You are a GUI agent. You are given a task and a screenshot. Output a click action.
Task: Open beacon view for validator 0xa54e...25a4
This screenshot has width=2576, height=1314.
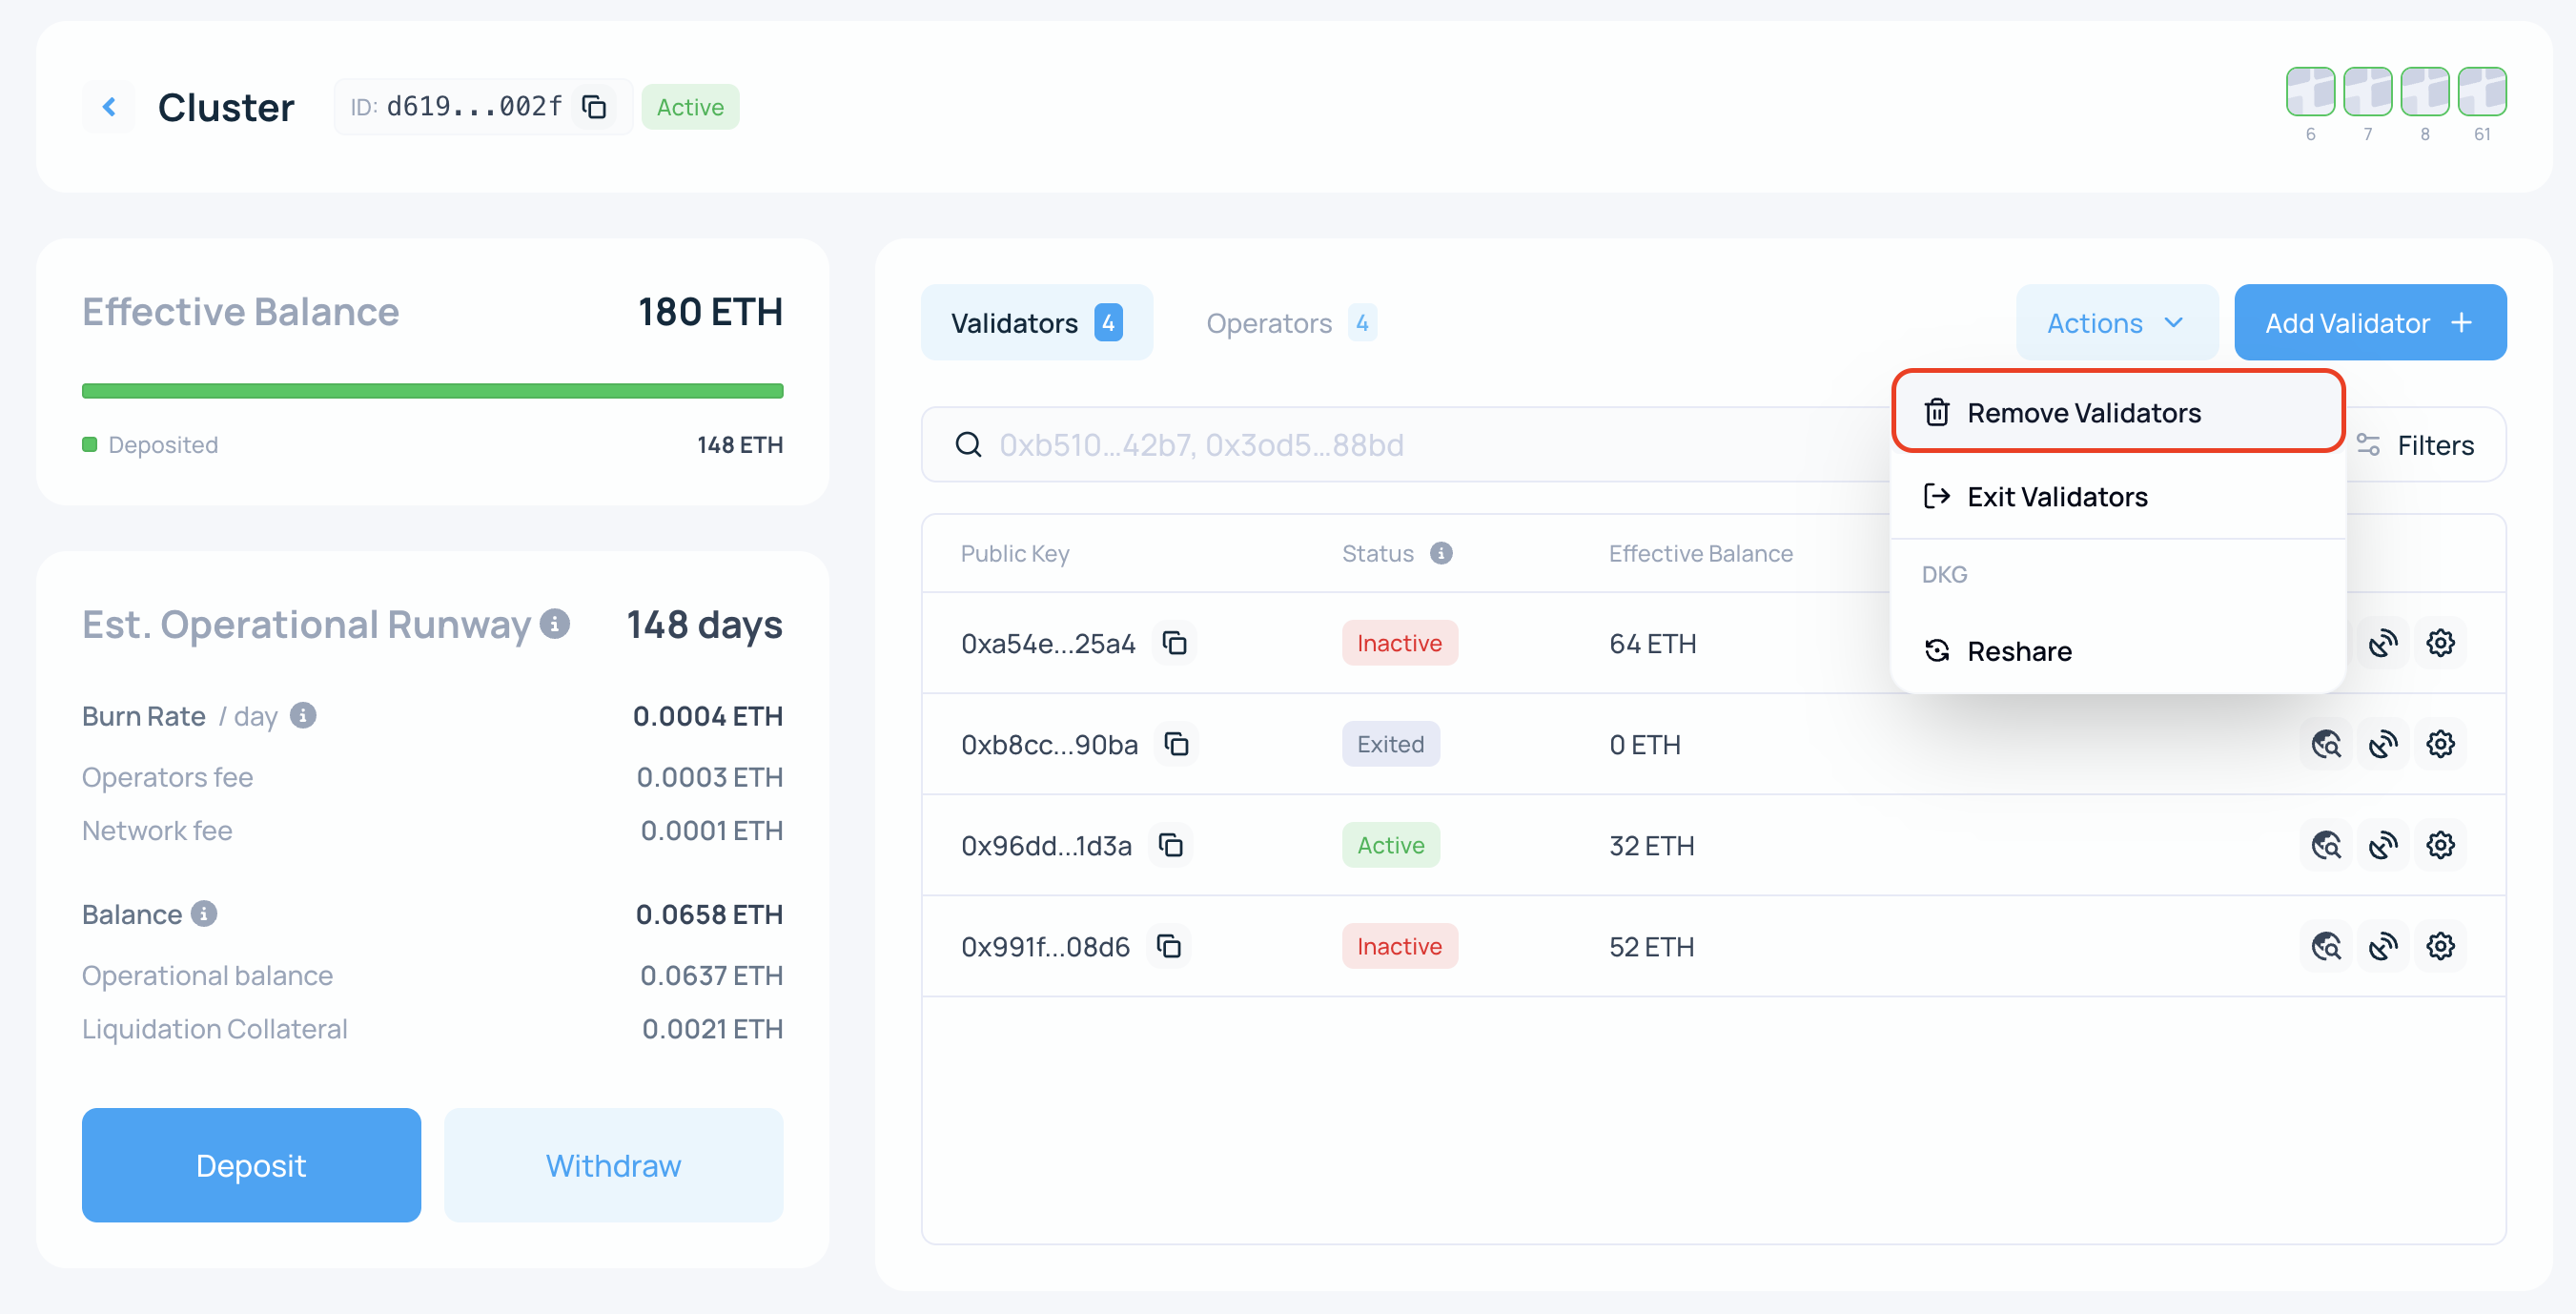click(2383, 643)
